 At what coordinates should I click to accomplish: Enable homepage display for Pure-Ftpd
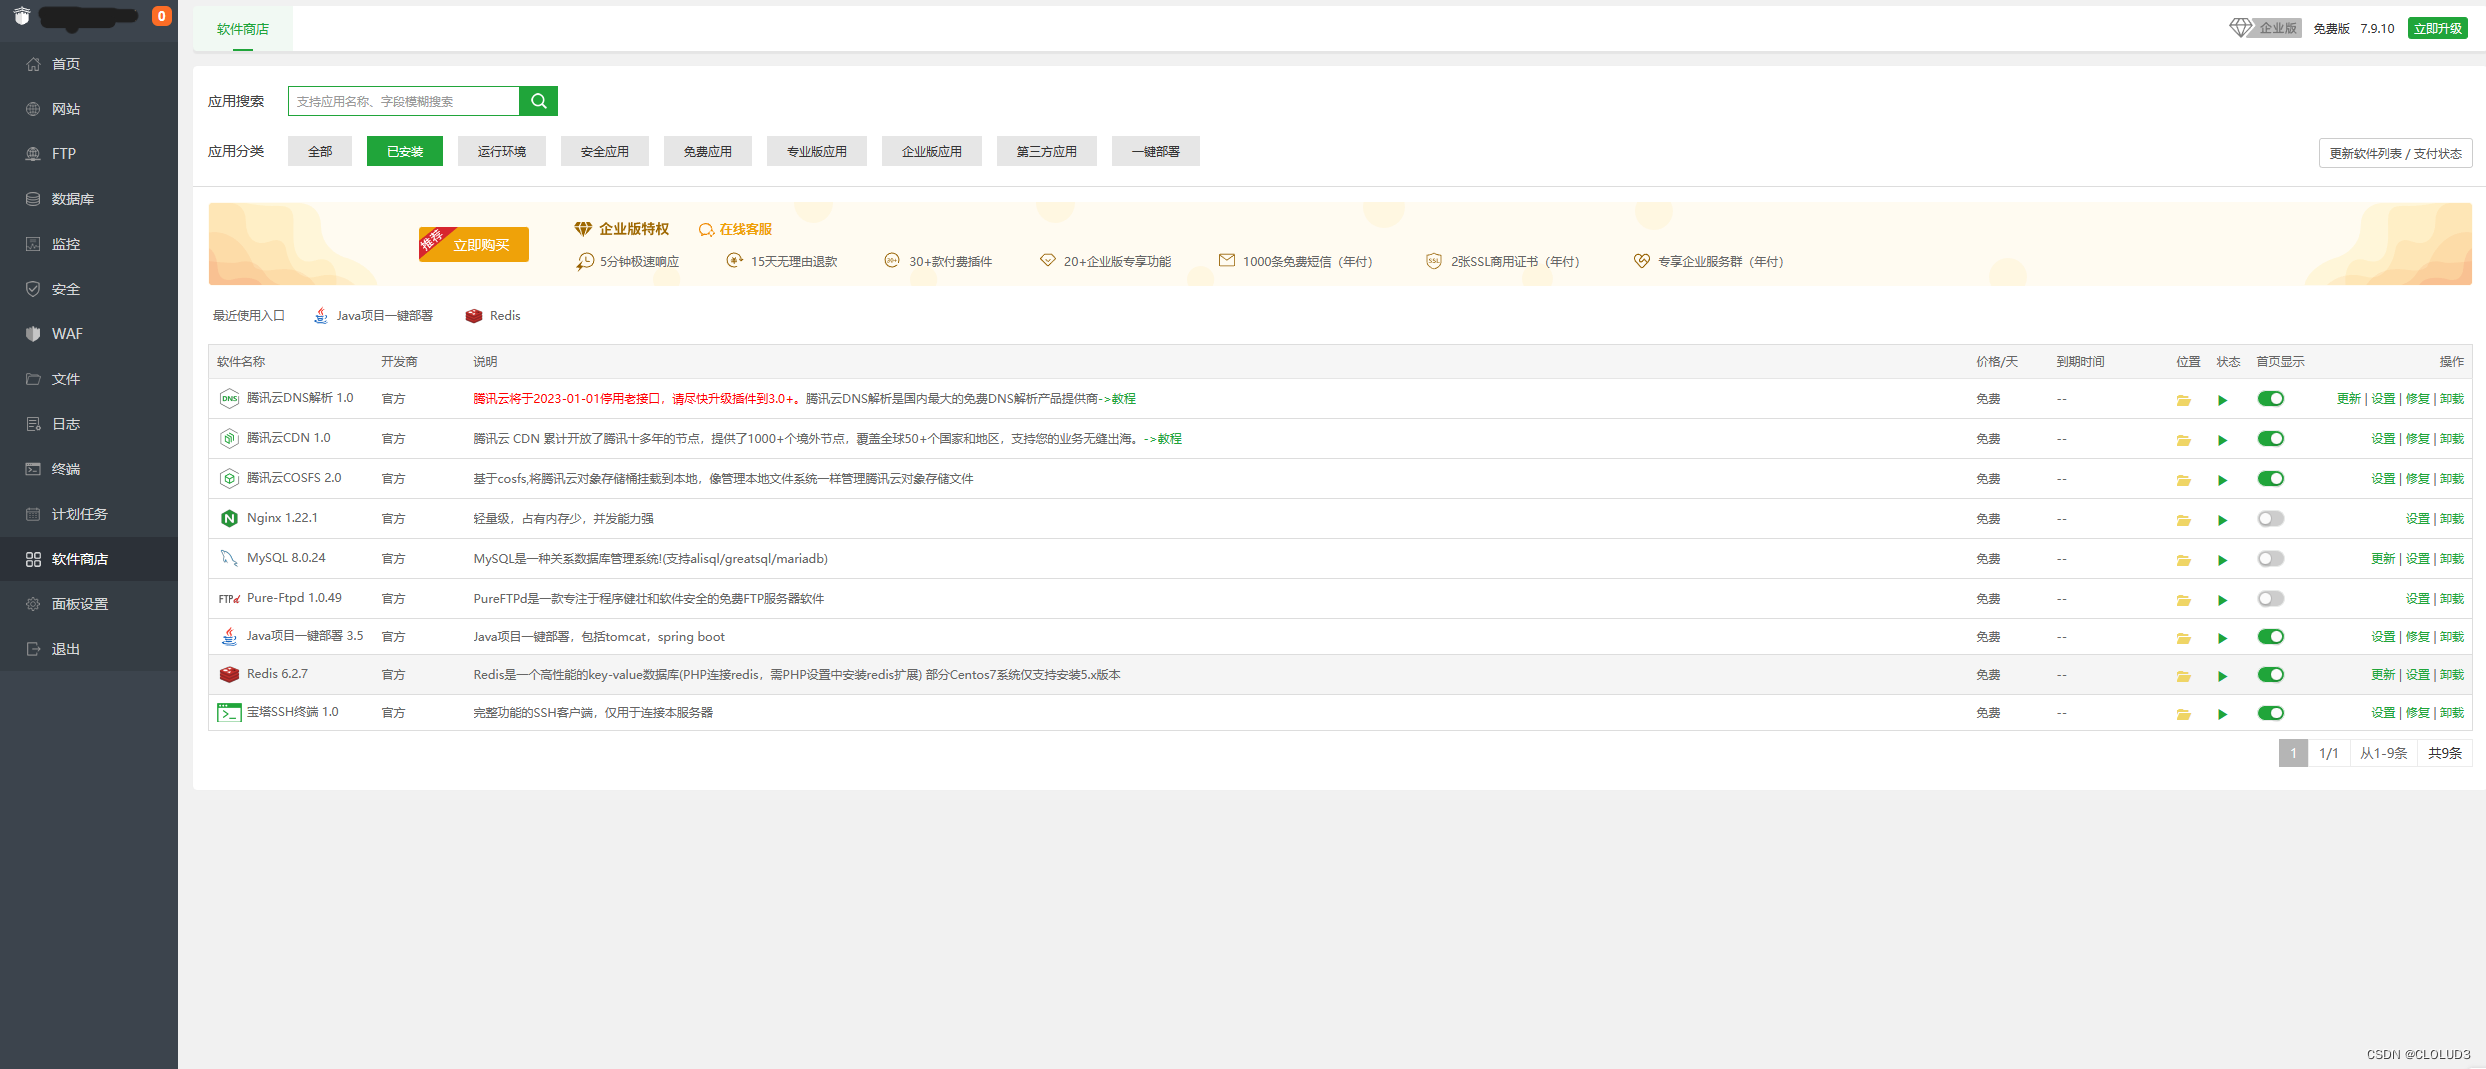[2270, 598]
